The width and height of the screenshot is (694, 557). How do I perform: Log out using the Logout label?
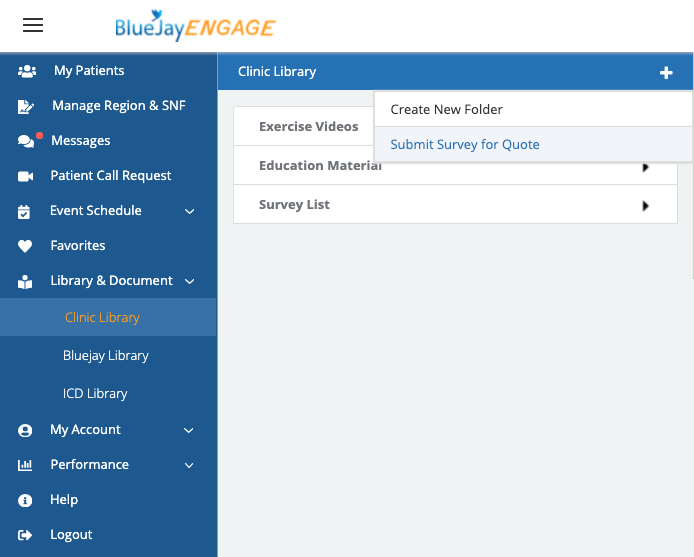[x=71, y=535]
